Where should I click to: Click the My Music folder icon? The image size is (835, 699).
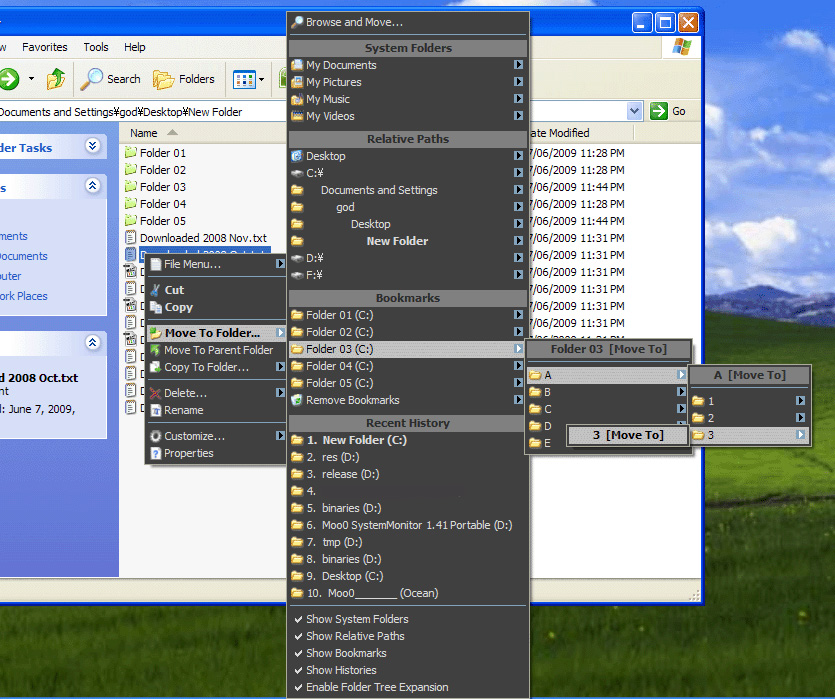click(x=297, y=100)
